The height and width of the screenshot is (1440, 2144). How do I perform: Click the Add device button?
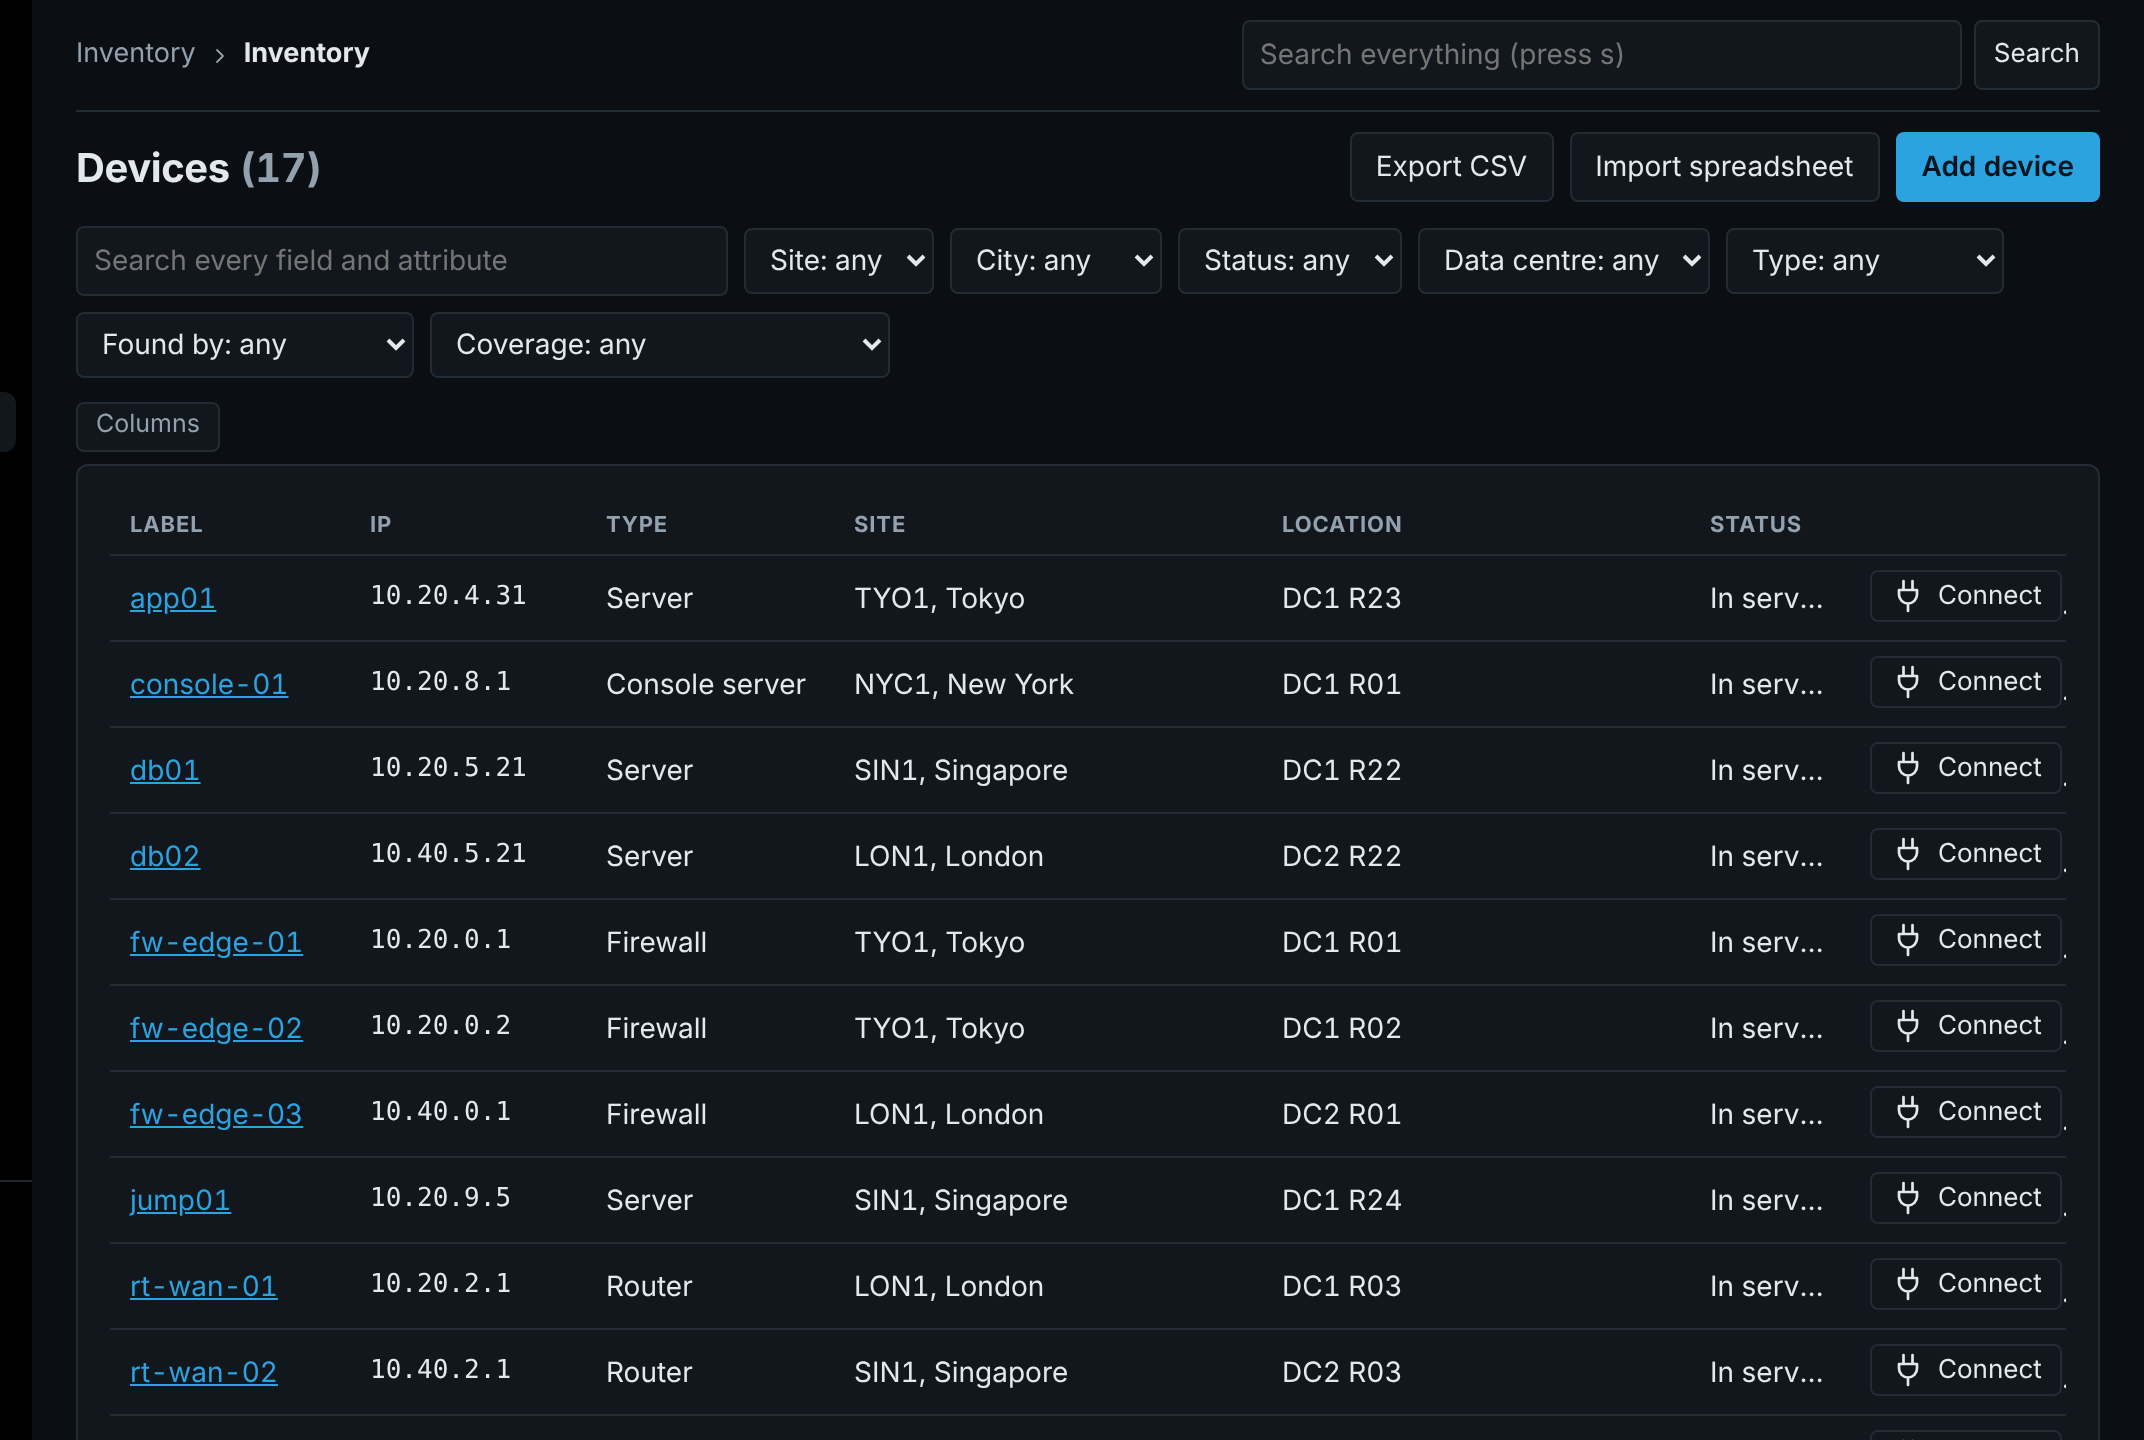1997,167
